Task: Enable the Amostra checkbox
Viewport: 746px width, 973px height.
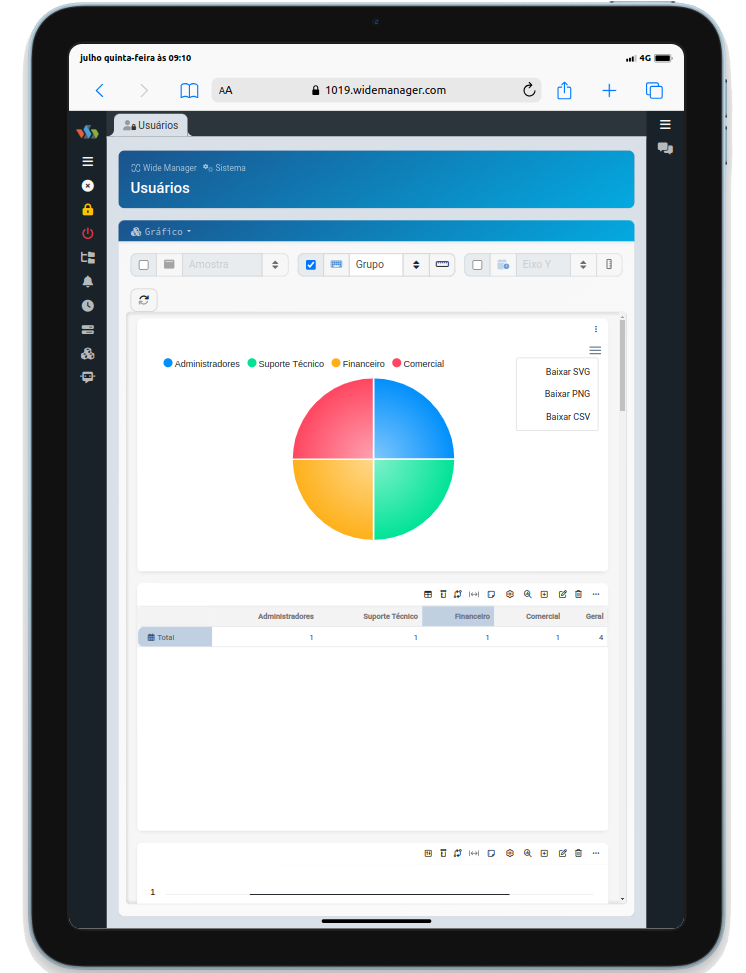Action: pyautogui.click(x=144, y=265)
